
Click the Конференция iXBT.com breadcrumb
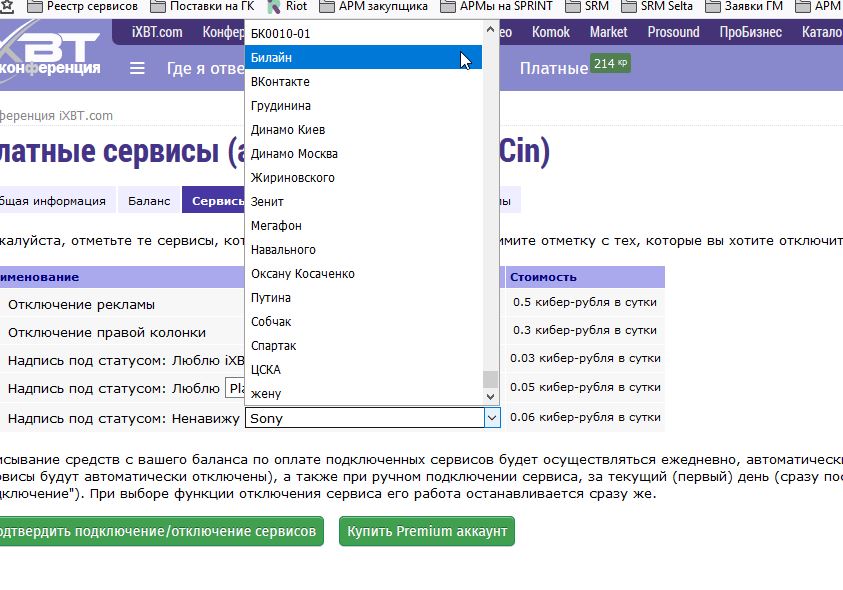tap(55, 116)
